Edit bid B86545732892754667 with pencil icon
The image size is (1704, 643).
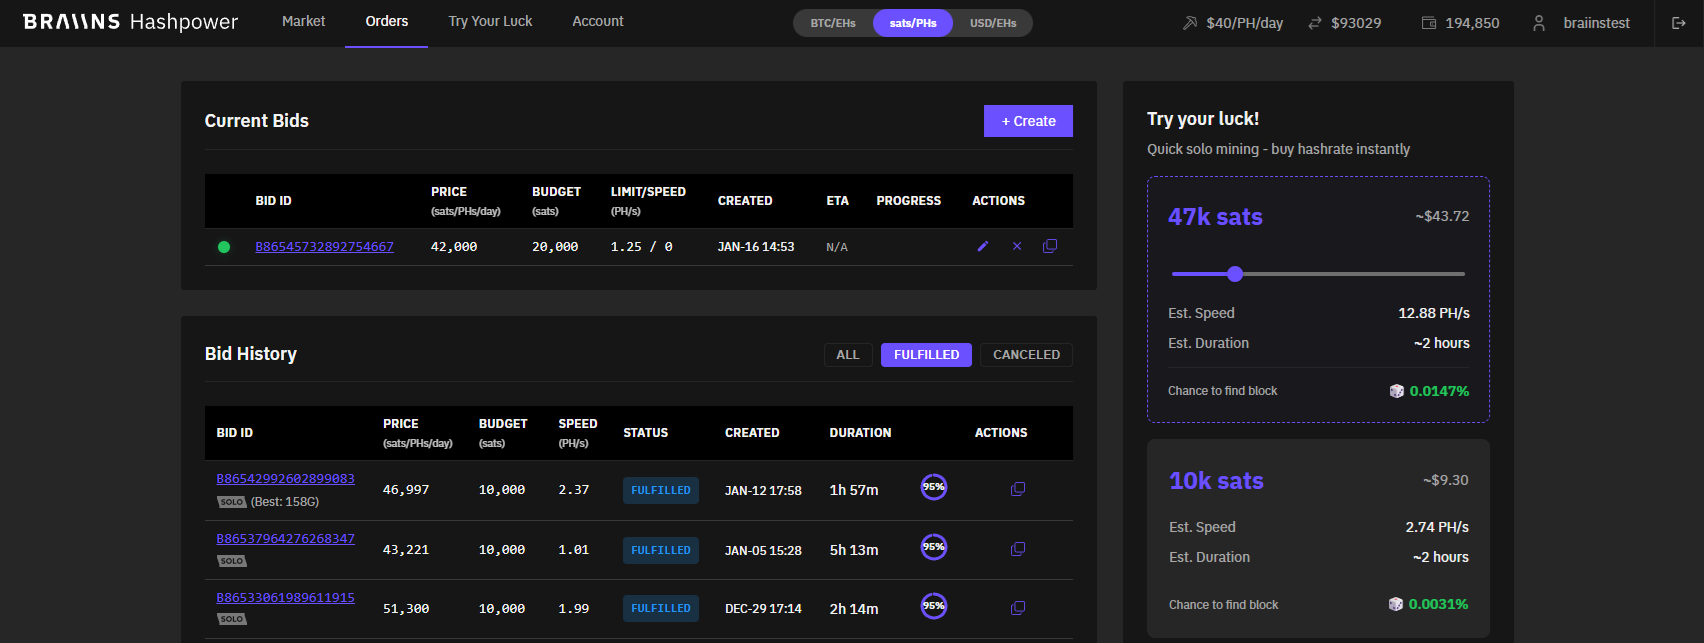click(983, 246)
